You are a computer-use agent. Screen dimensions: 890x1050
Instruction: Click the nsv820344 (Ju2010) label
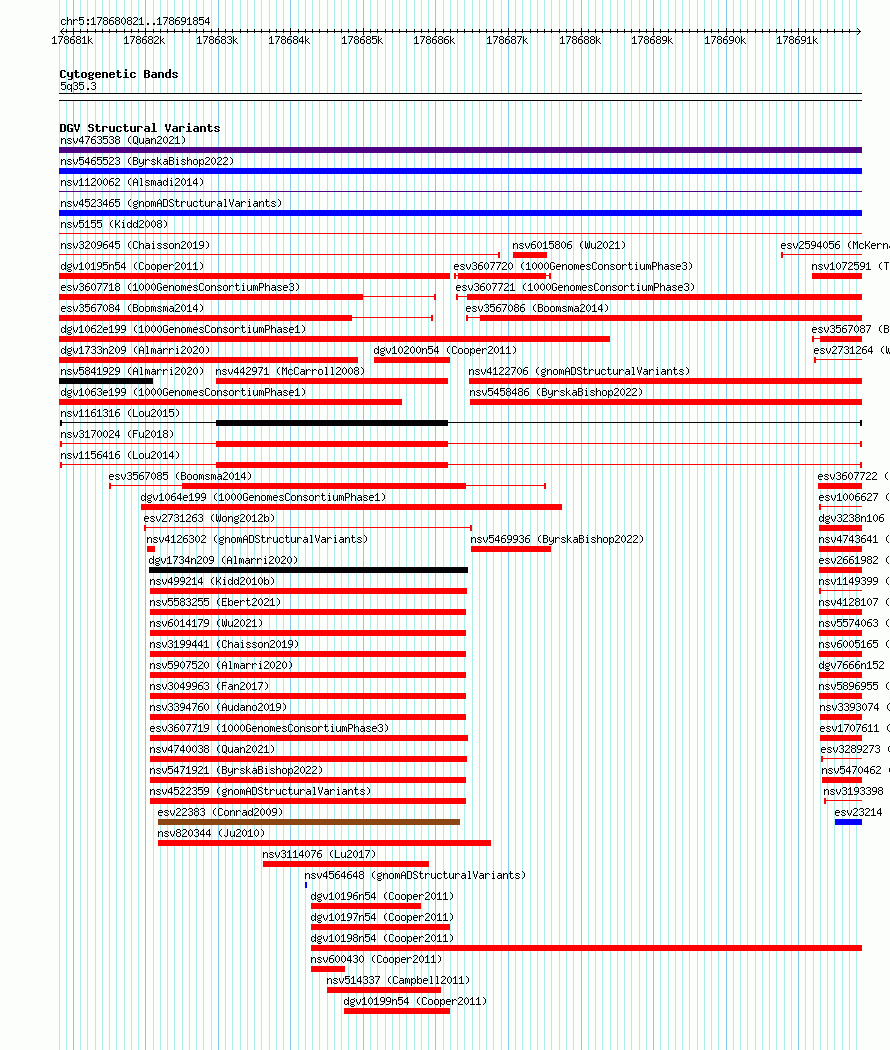pos(211,833)
